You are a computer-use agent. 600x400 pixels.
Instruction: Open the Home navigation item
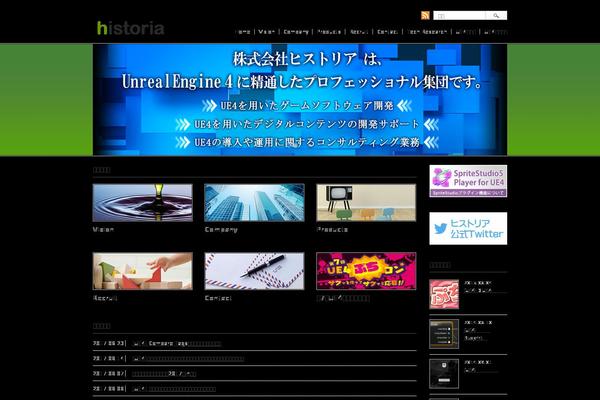243,32
